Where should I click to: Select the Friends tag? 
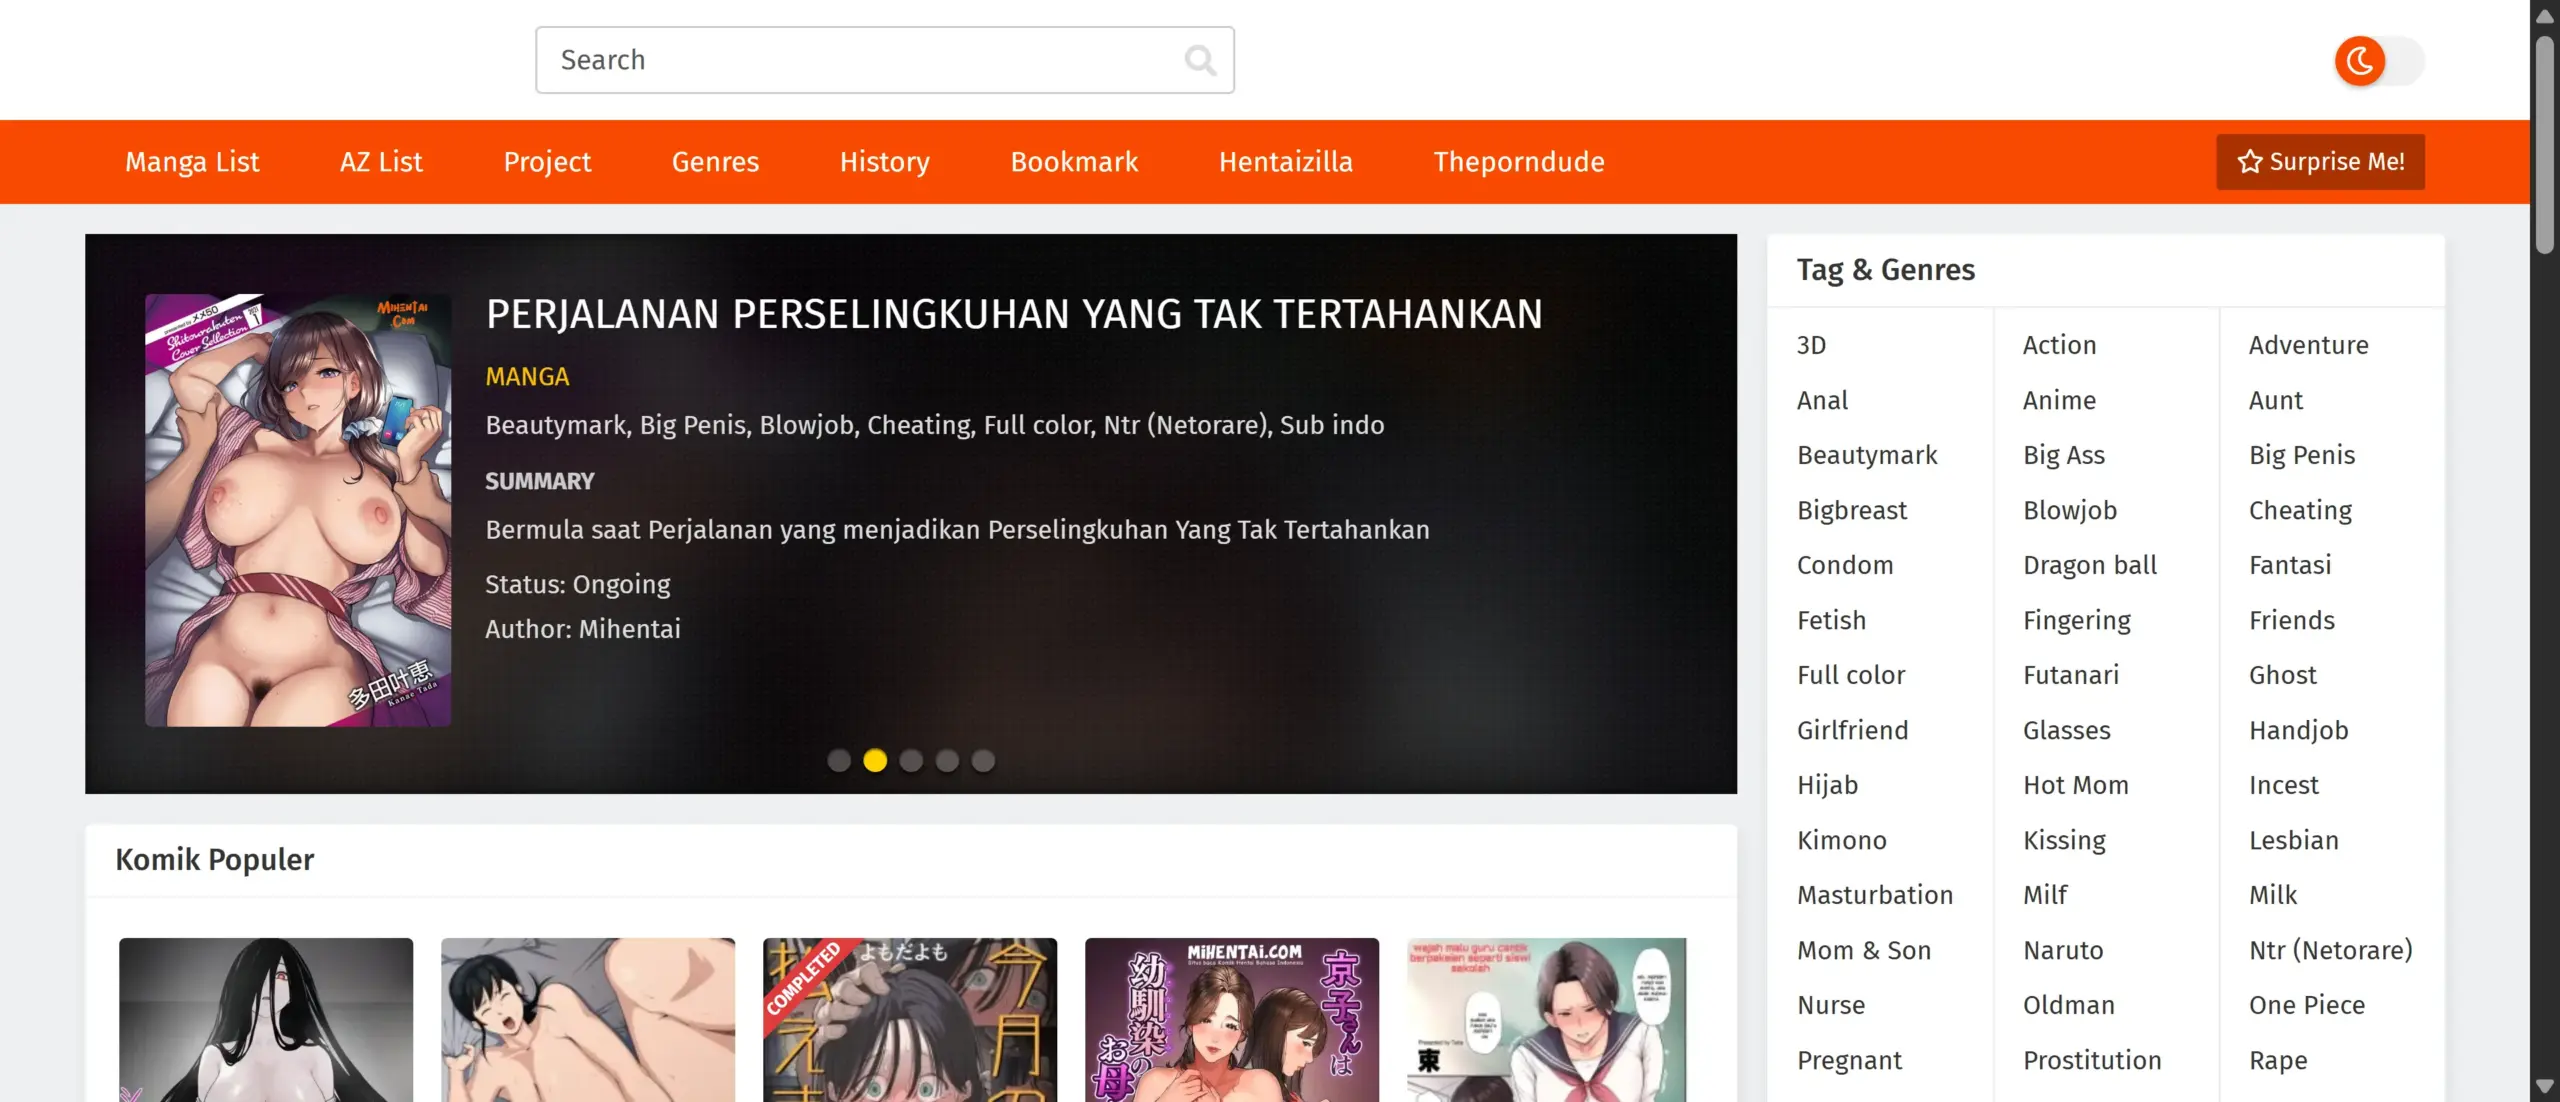[x=2292, y=620]
